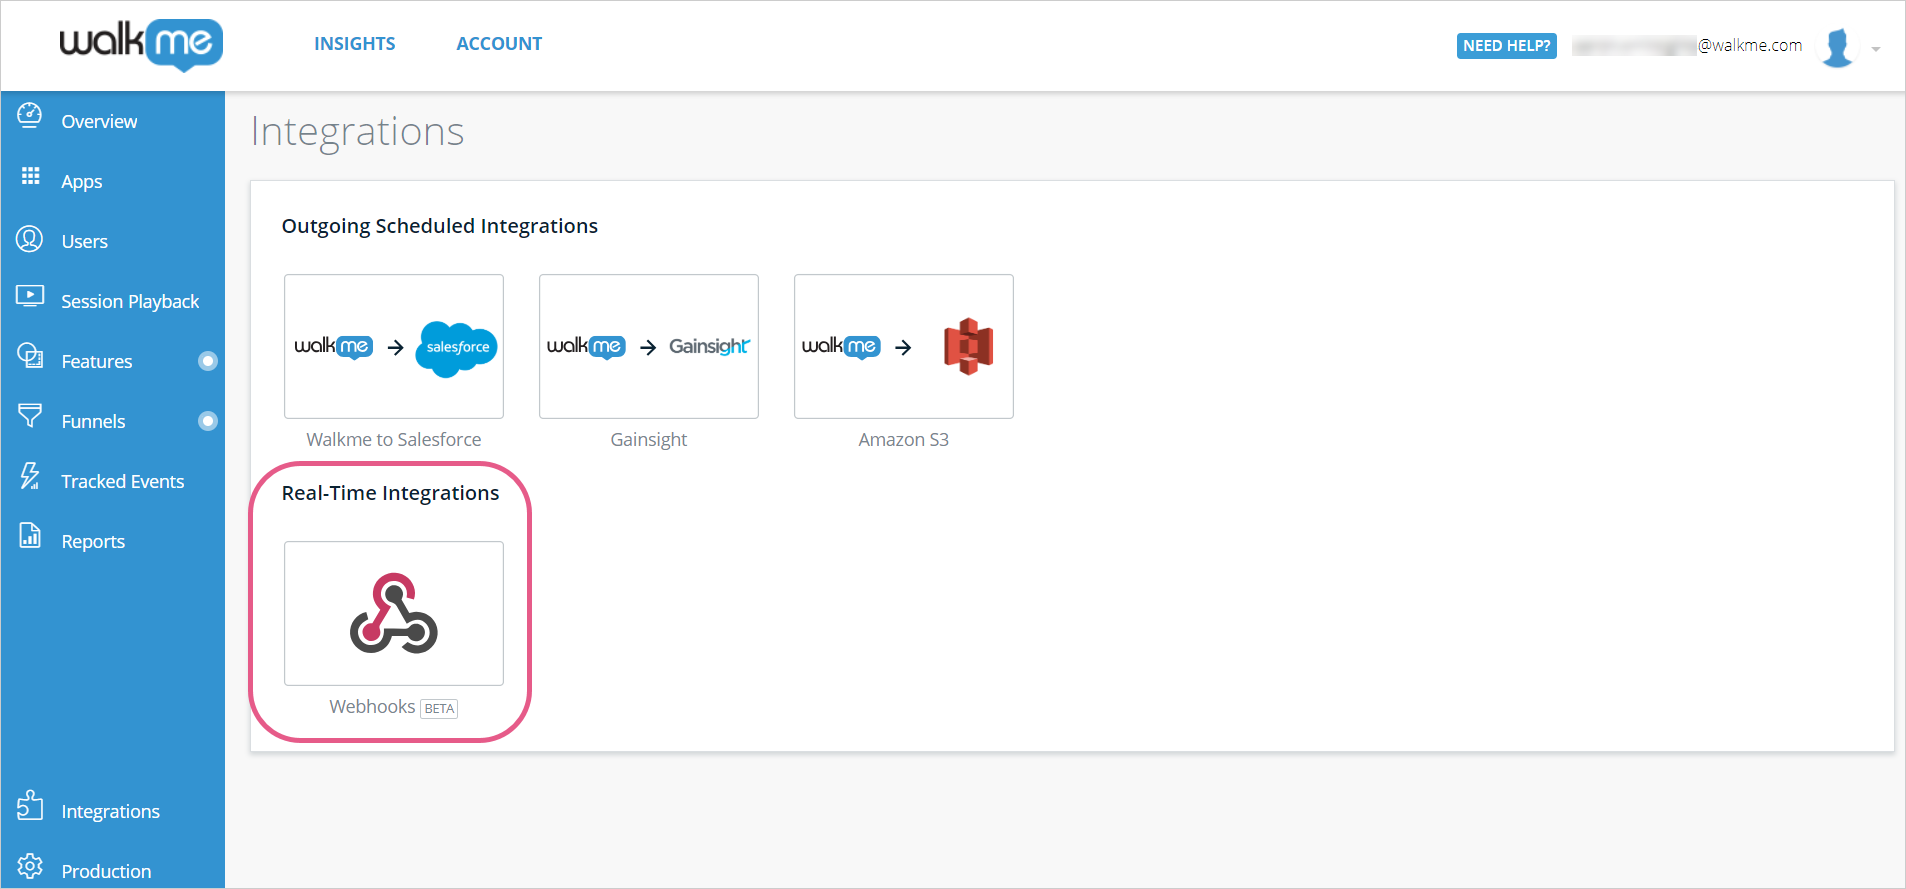Click the WalkMe logo
This screenshot has height=889, width=1906.
pos(141,44)
